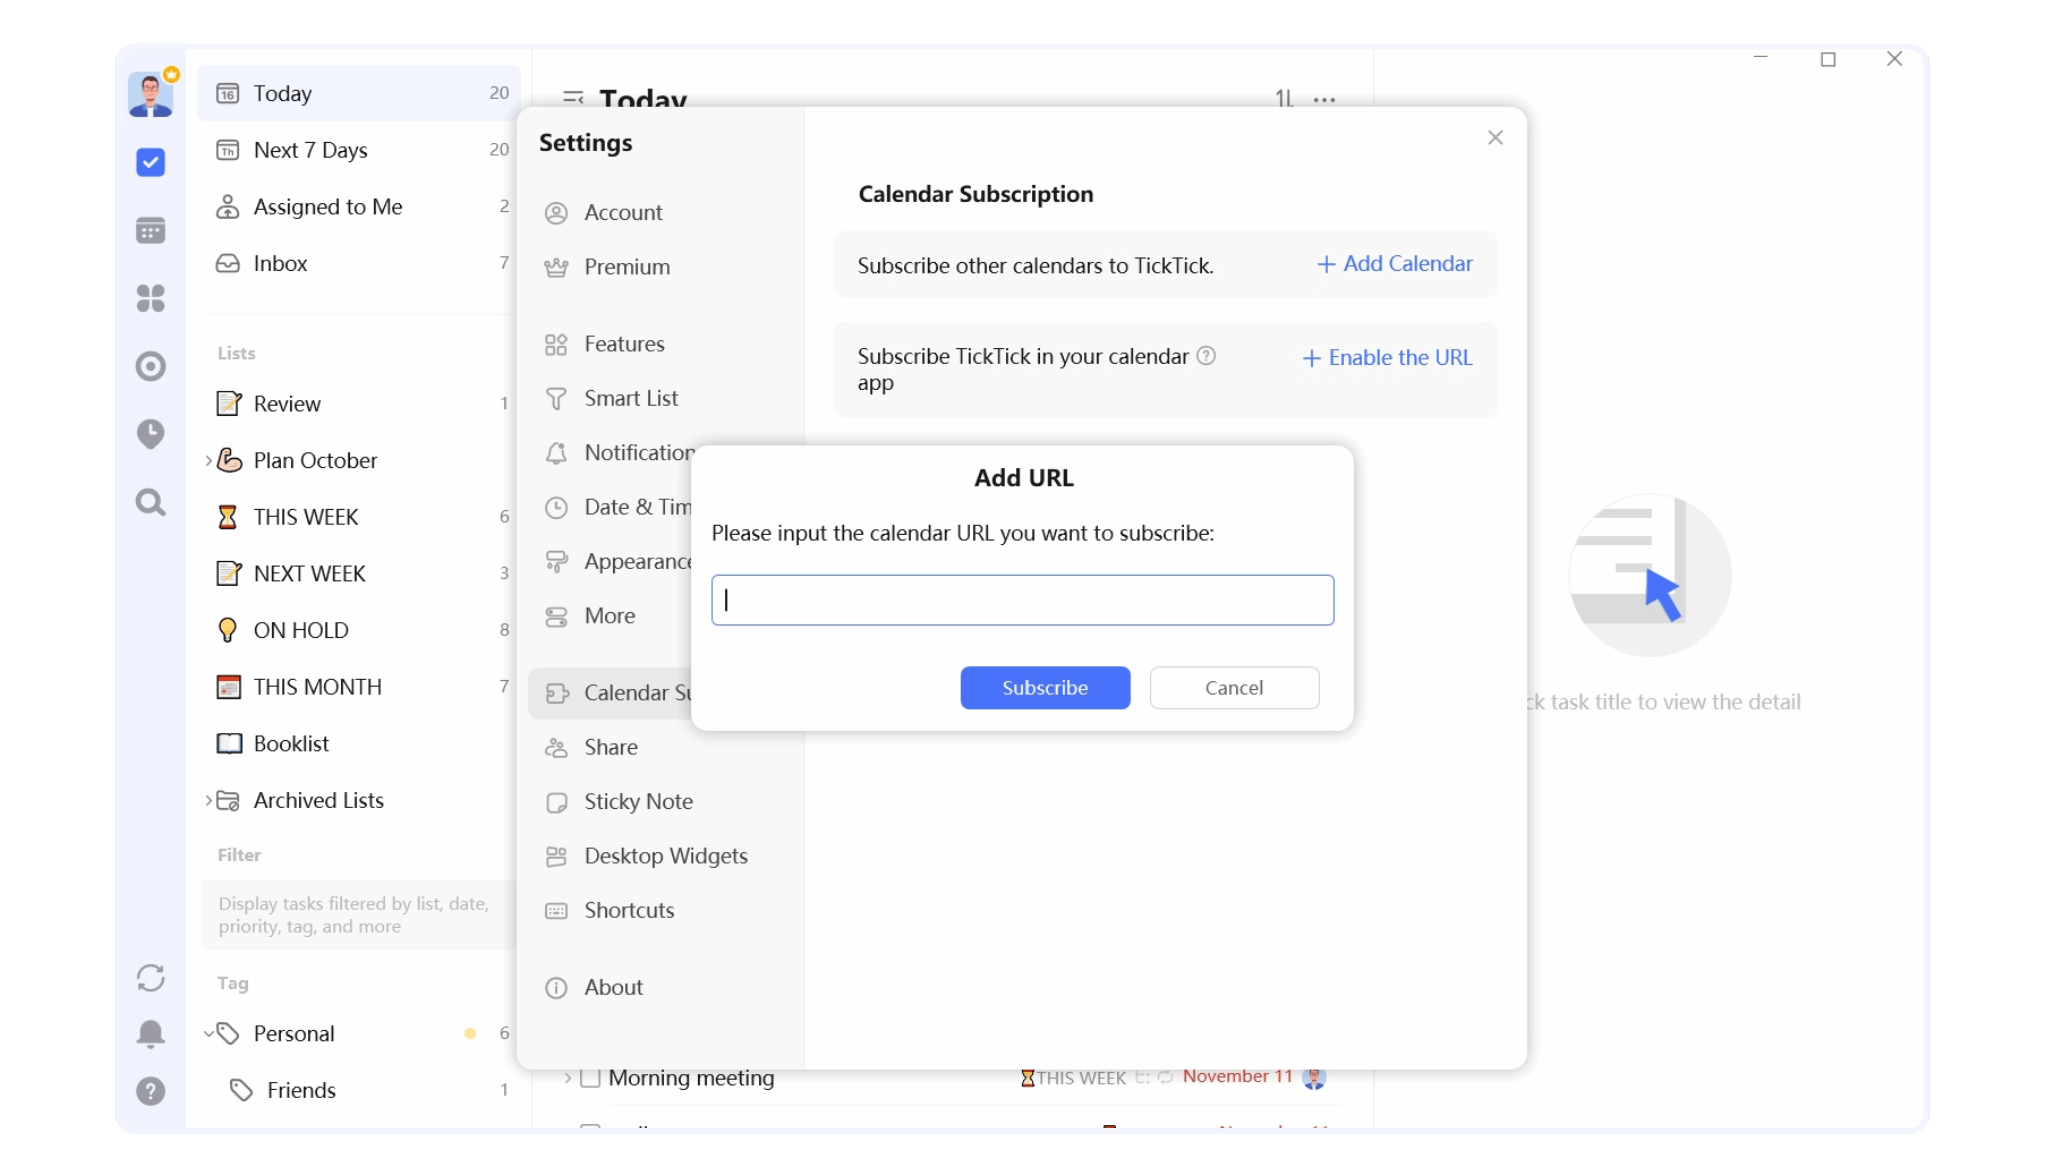Screen dimensions: 2045x1167
Task: Open the Eisenhower Matrix four-dot icon
Action: tap(151, 298)
